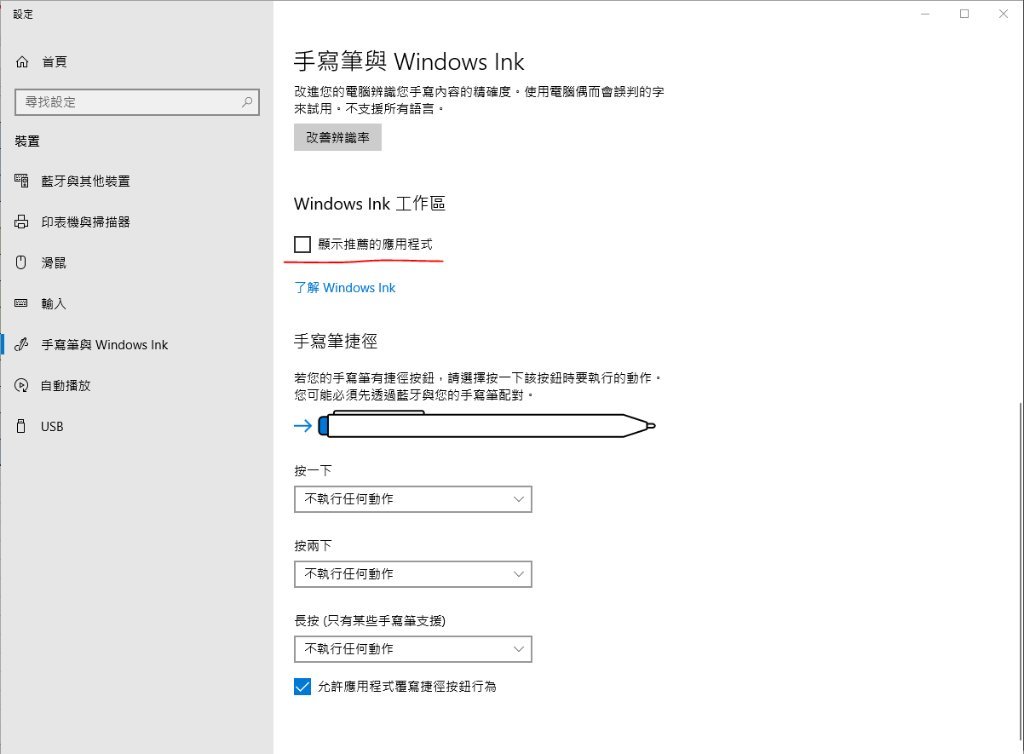Enable 顯示推薦的應用程式 checkbox
Viewport: 1024px width, 754px height.
302,244
